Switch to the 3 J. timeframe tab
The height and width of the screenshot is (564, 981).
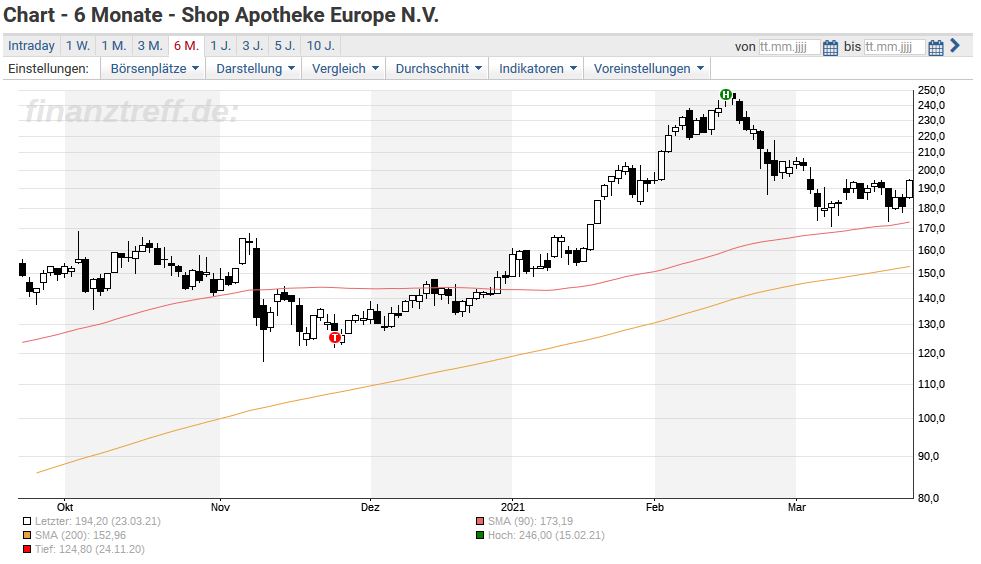(253, 46)
